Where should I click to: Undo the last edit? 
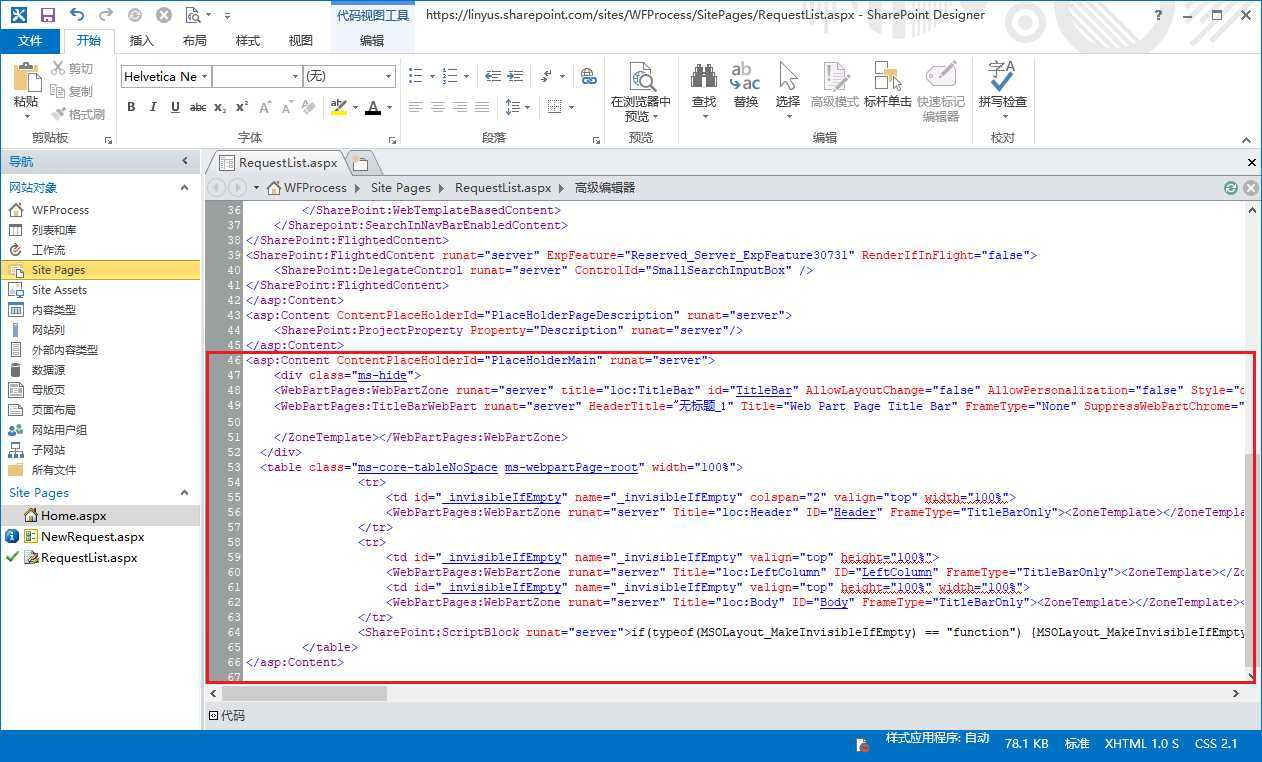point(77,15)
